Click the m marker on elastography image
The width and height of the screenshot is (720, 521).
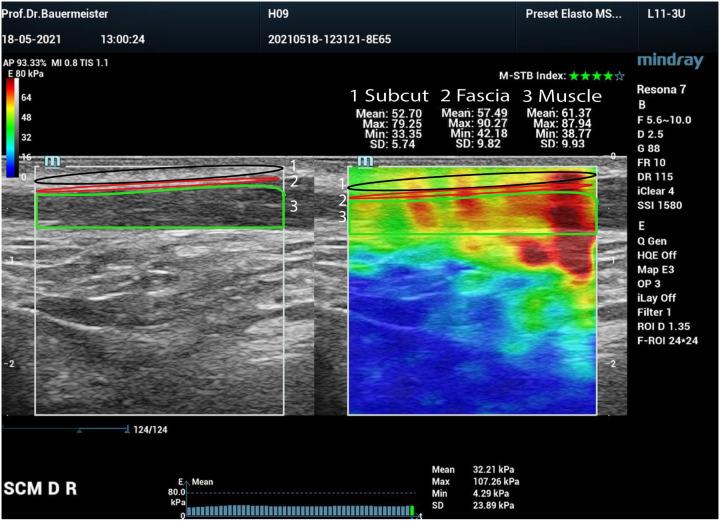364,160
